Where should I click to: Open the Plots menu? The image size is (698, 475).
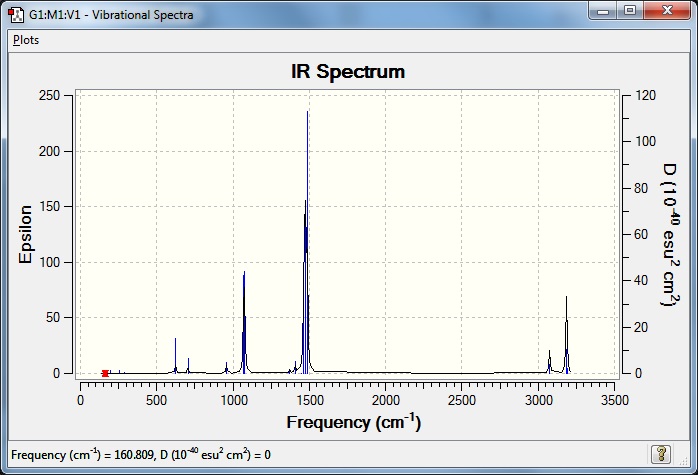[x=26, y=40]
